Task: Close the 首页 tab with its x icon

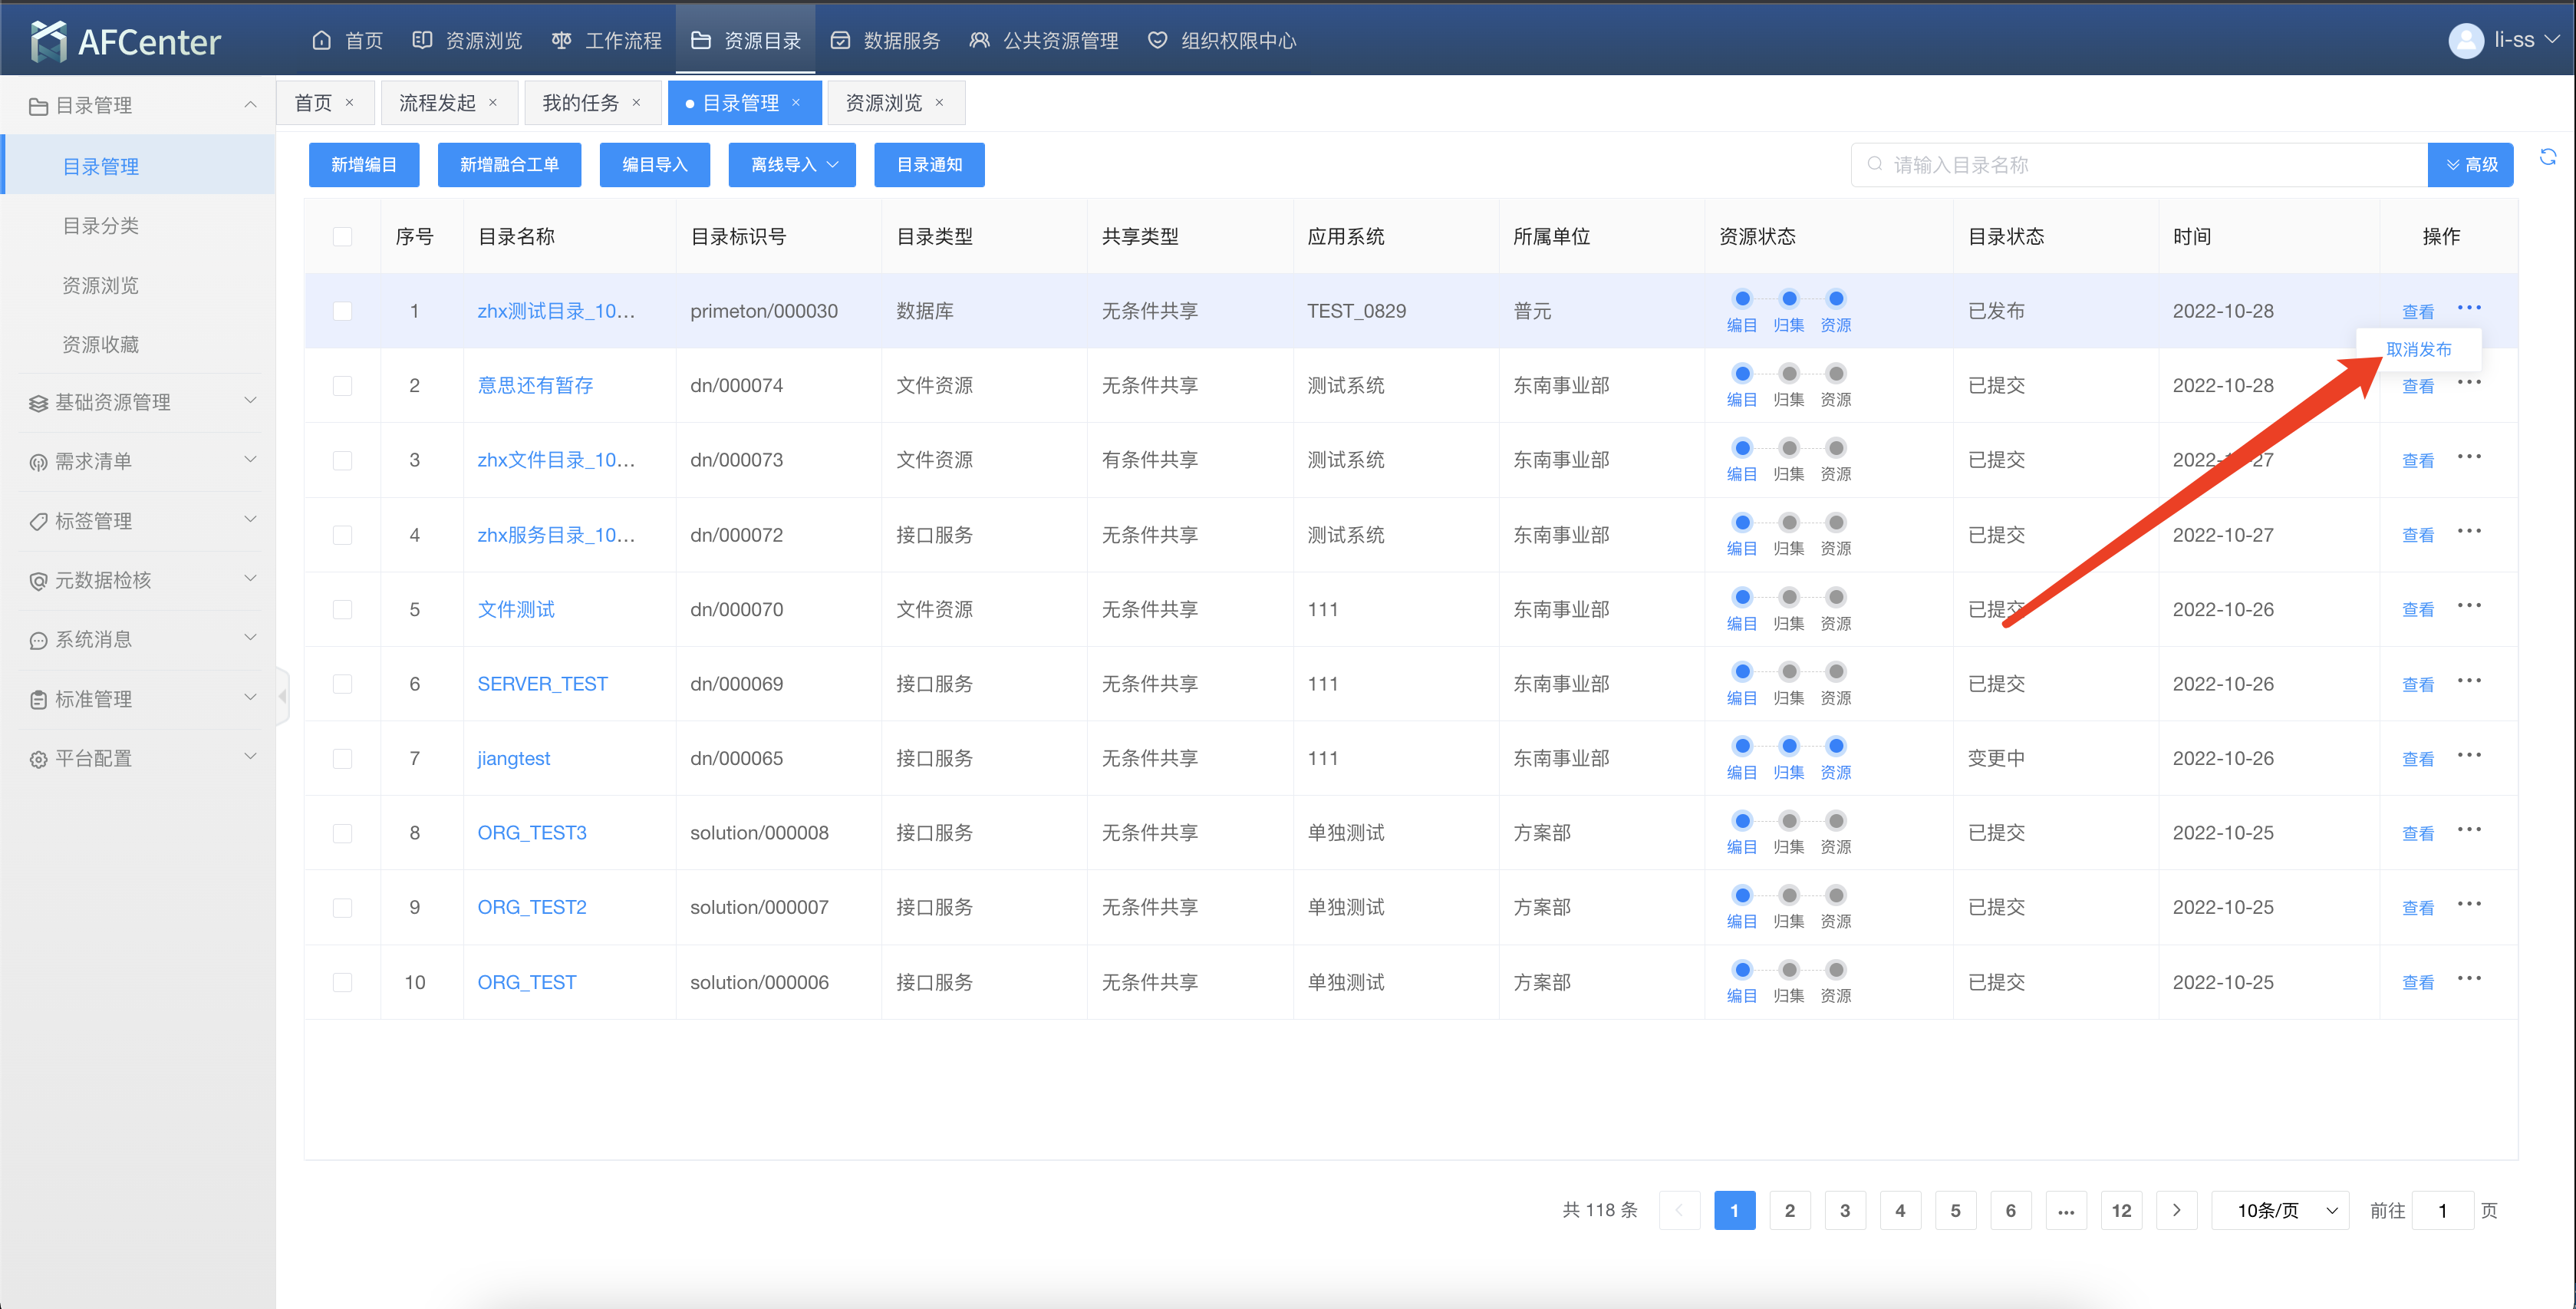Action: click(x=349, y=103)
